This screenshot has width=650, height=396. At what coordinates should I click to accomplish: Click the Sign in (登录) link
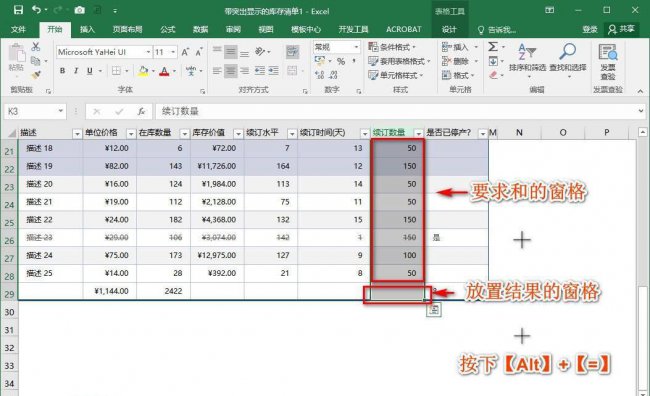pyautogui.click(x=589, y=29)
